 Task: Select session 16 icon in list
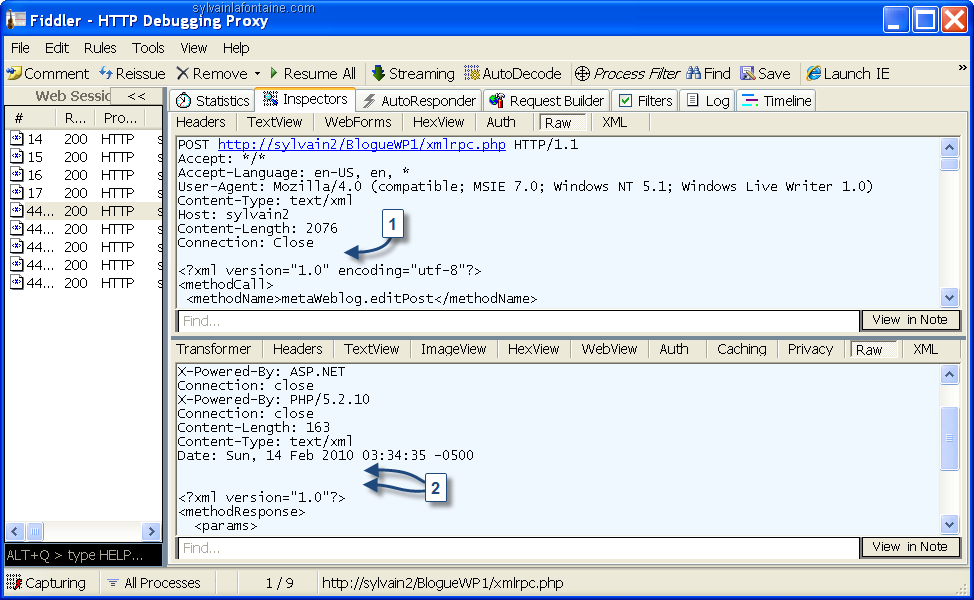pyautogui.click(x=17, y=175)
